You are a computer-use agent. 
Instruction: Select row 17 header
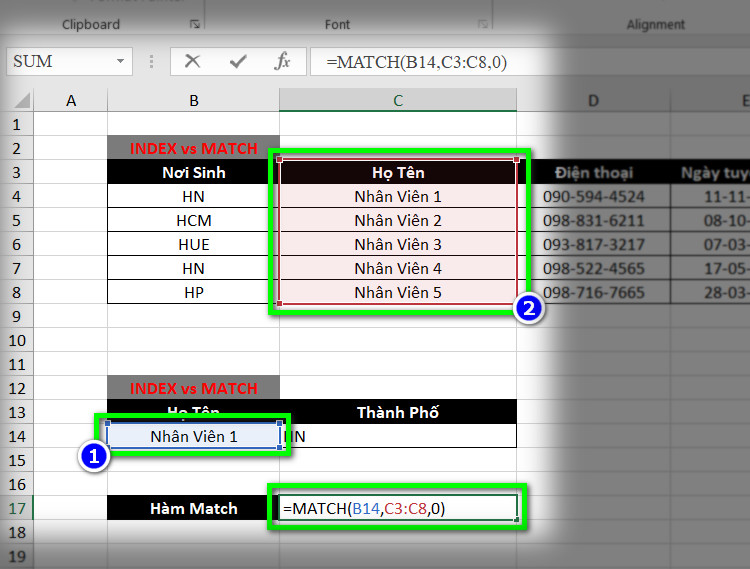pyautogui.click(x=17, y=508)
